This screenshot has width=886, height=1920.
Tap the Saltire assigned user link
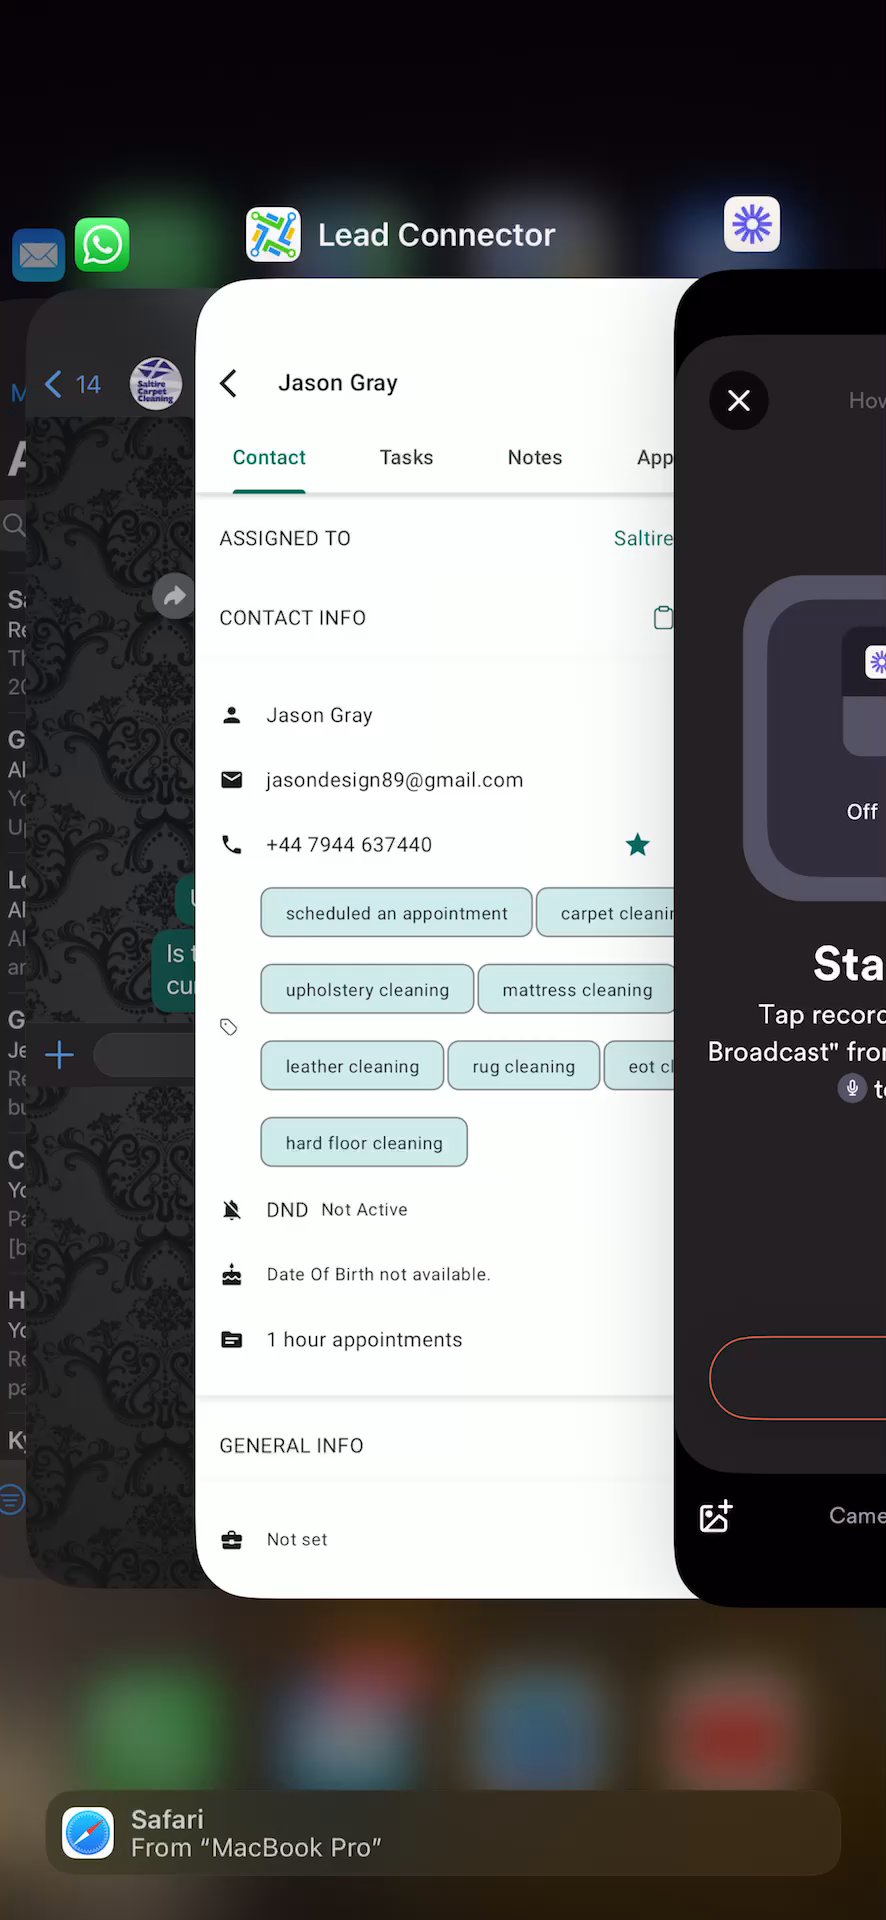[643, 538]
